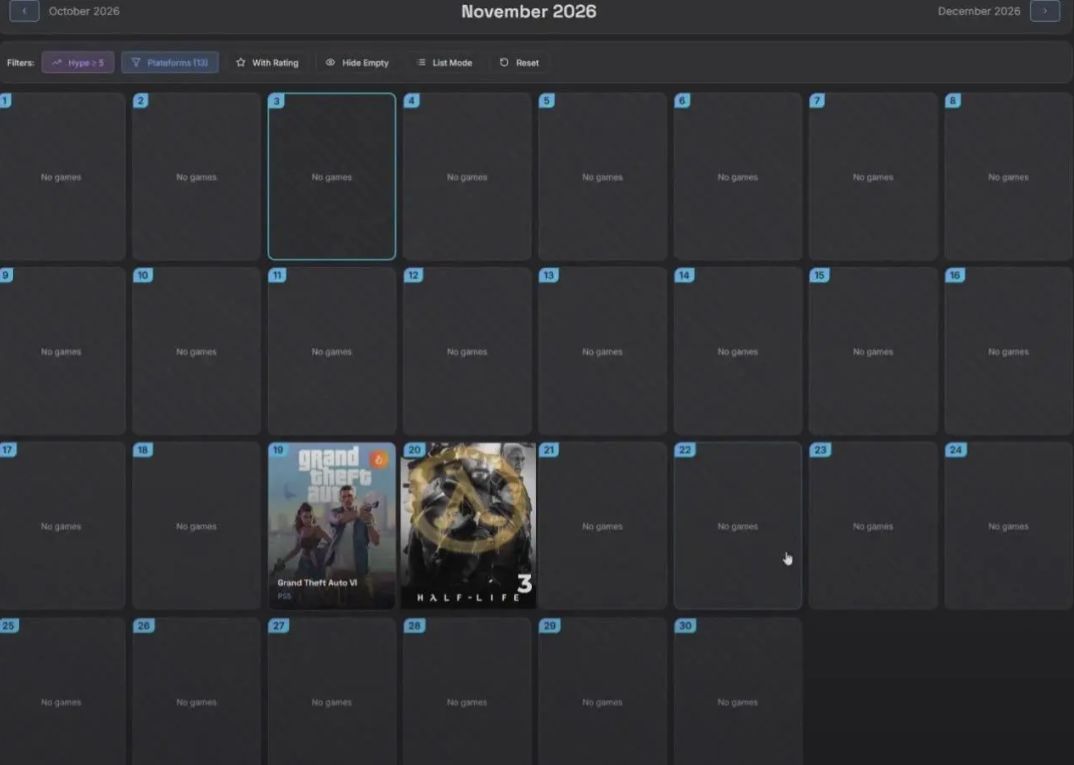Image resolution: width=1074 pixels, height=765 pixels.
Task: Open the Platforms (13) filter dropdown
Action: tap(170, 62)
